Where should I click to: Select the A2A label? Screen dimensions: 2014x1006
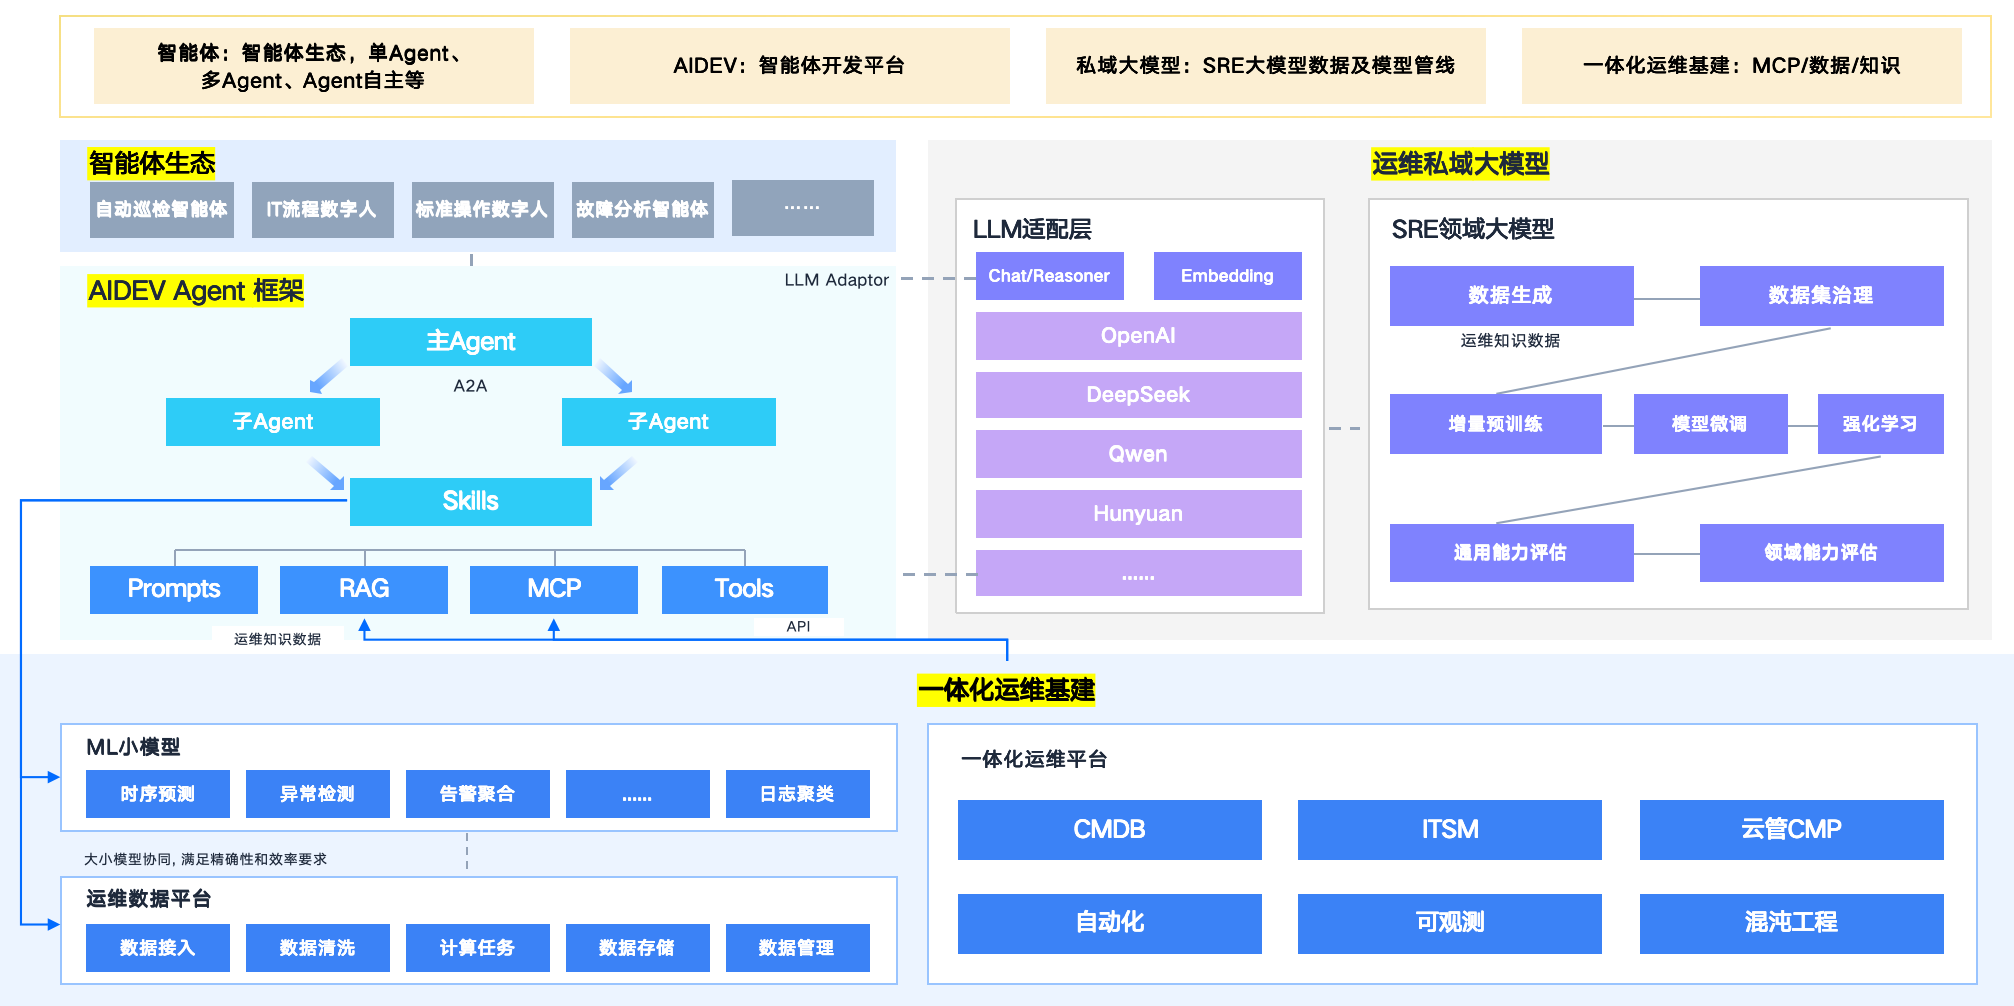click(x=470, y=386)
